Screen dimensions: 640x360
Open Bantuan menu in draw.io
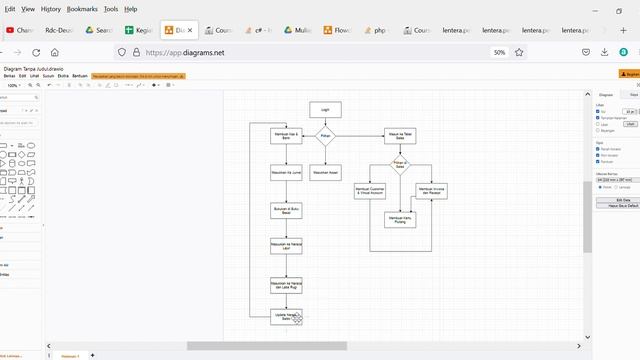[x=80, y=76]
